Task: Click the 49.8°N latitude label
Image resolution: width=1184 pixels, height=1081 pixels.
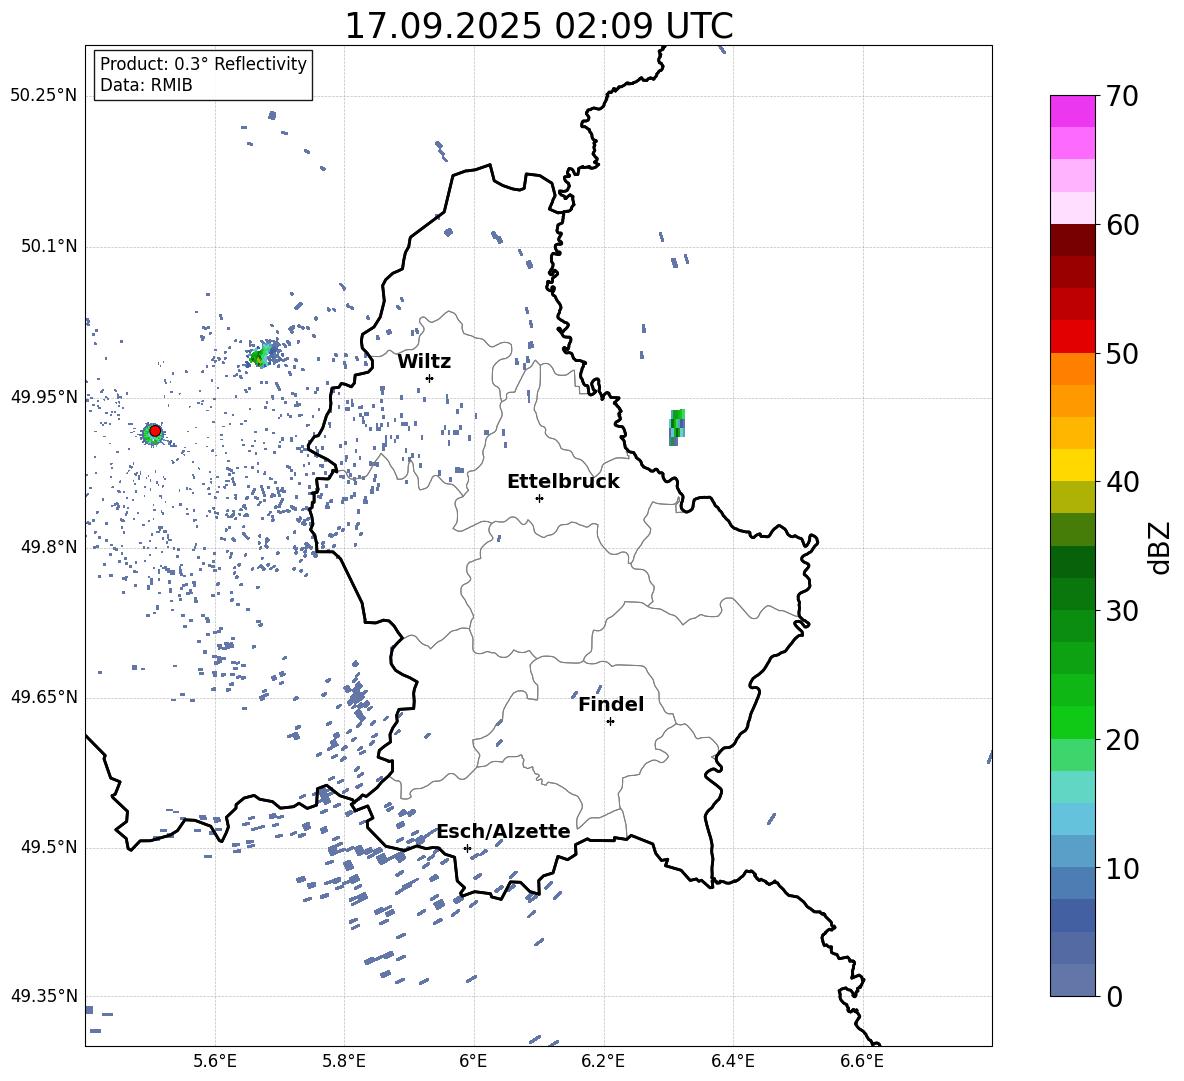Action: pos(49,547)
